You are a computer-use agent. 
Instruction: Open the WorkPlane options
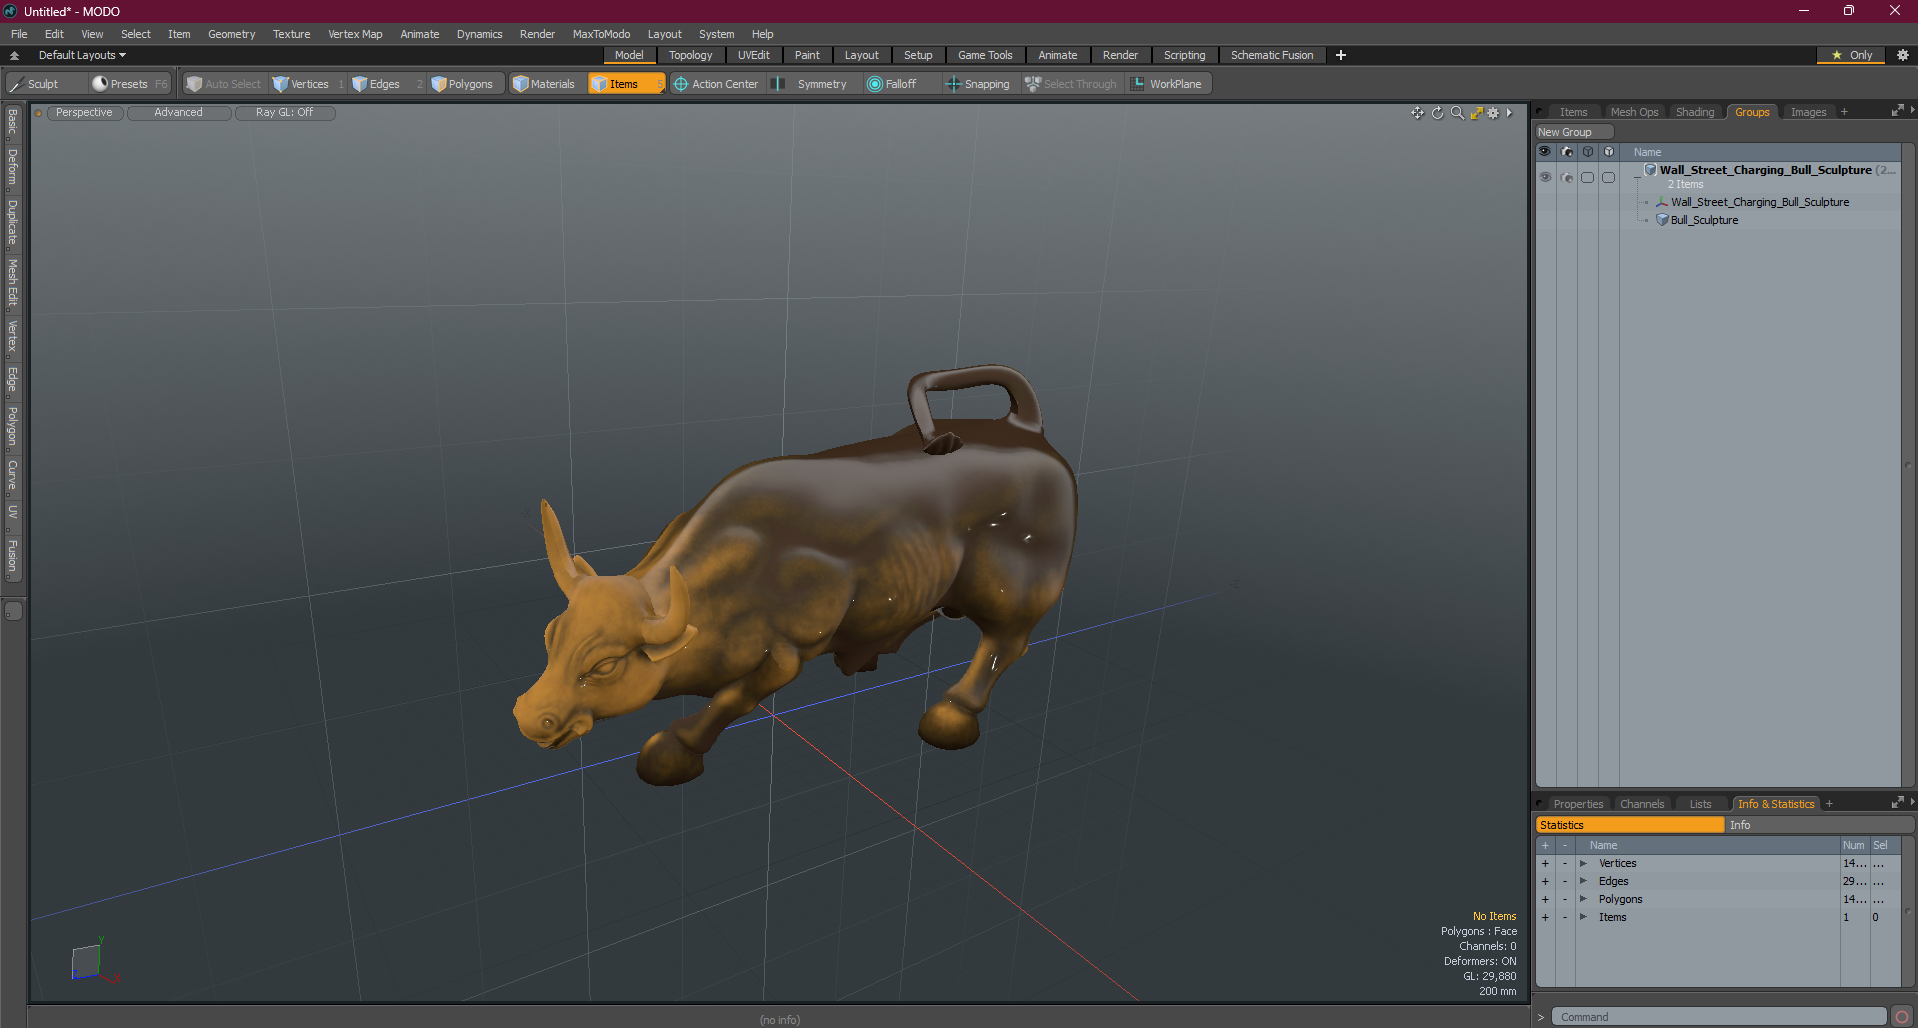(x=1167, y=84)
